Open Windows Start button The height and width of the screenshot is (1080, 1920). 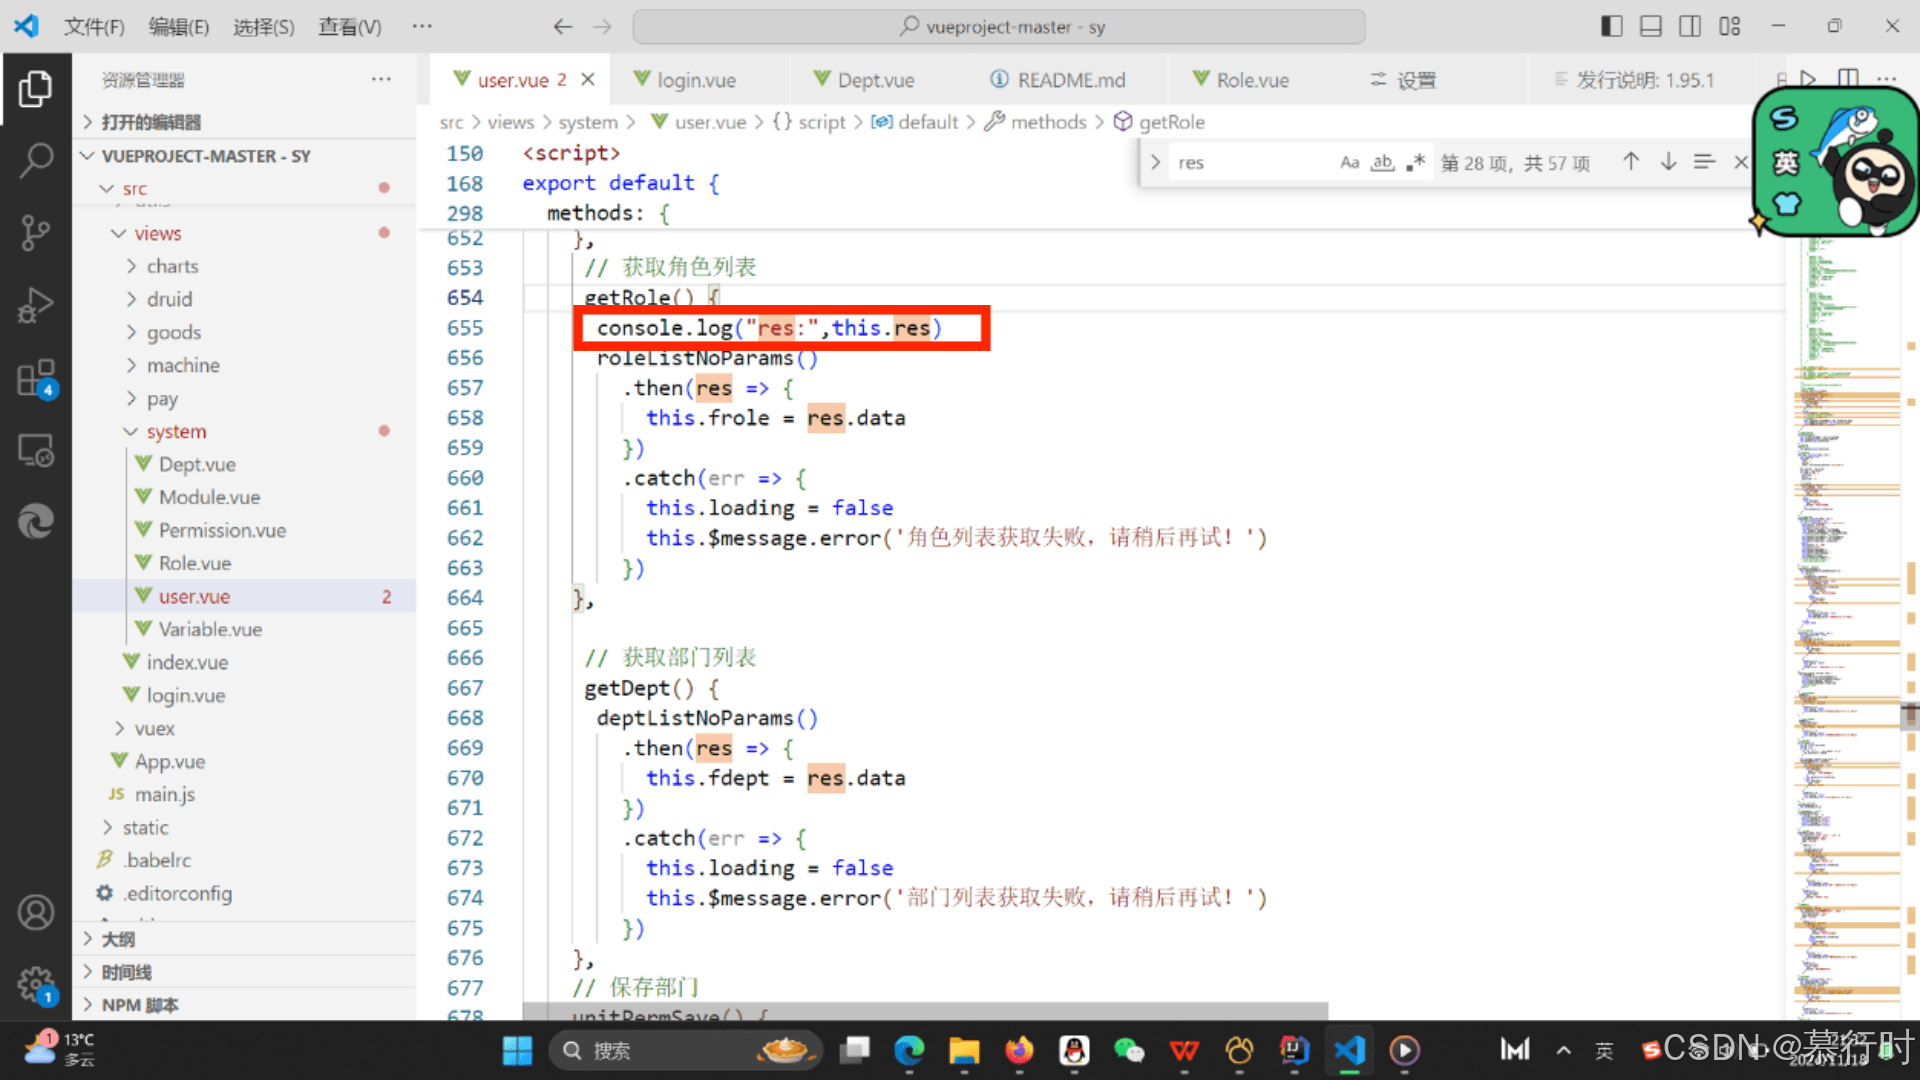518,1050
